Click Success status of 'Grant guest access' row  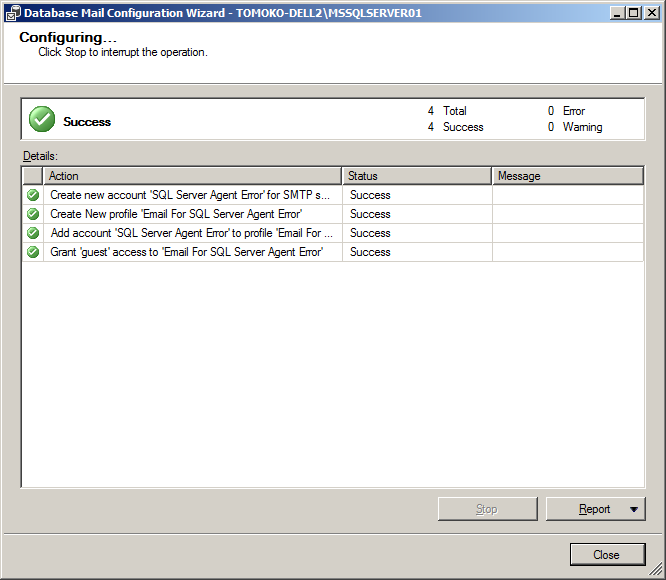370,252
